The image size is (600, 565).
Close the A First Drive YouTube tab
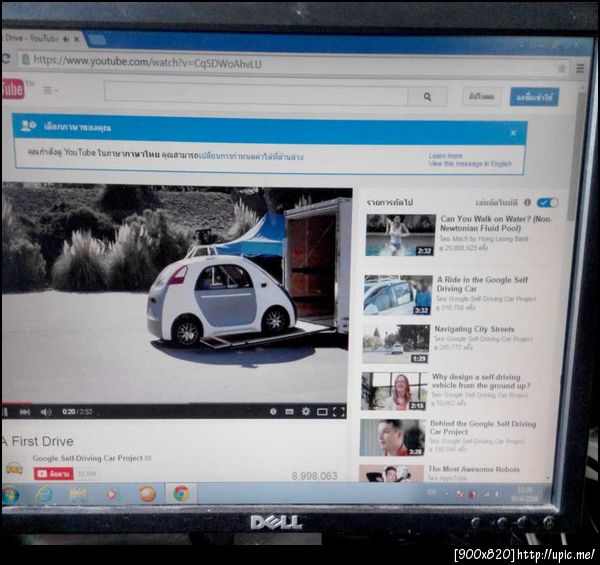point(77,39)
